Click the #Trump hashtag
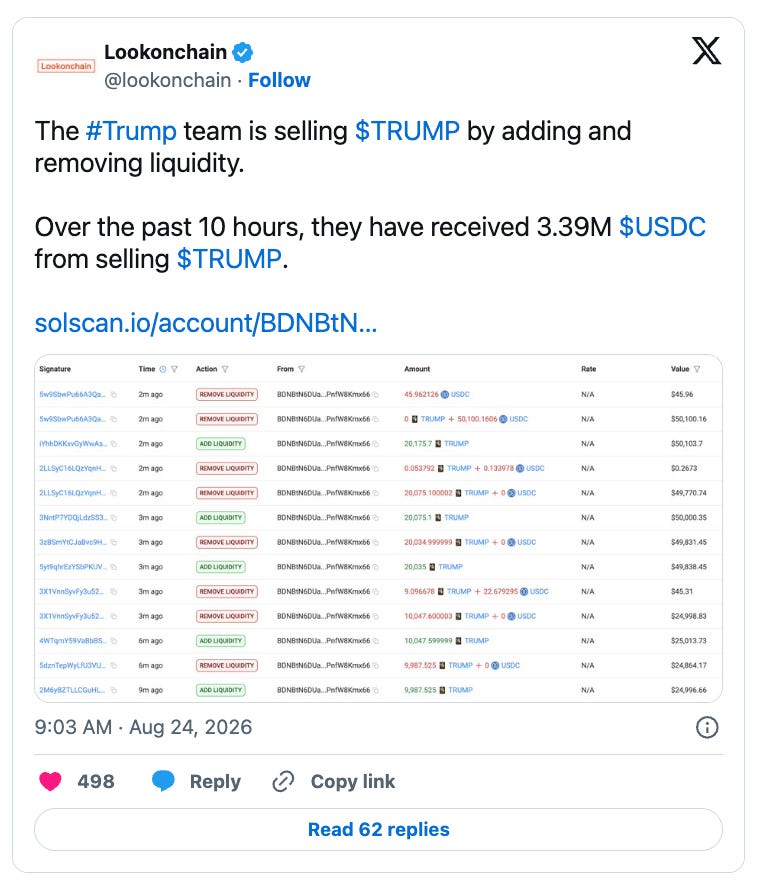This screenshot has height=888, width=760. [x=131, y=131]
